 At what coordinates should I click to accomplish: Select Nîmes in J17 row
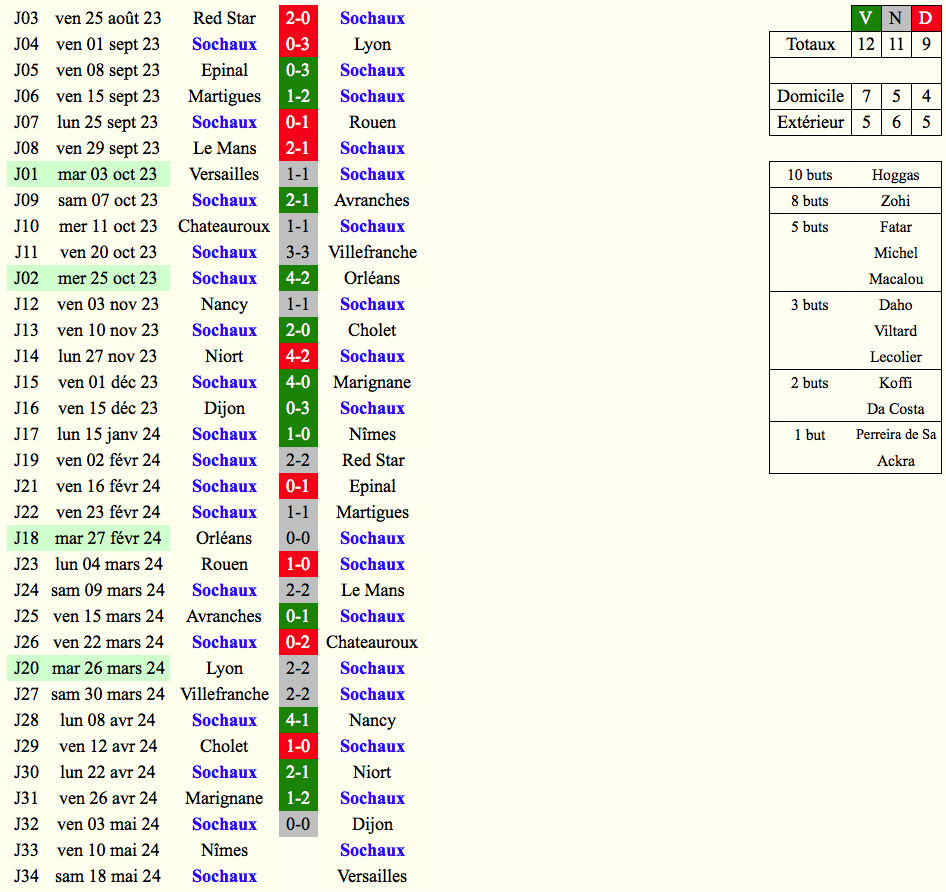click(372, 435)
